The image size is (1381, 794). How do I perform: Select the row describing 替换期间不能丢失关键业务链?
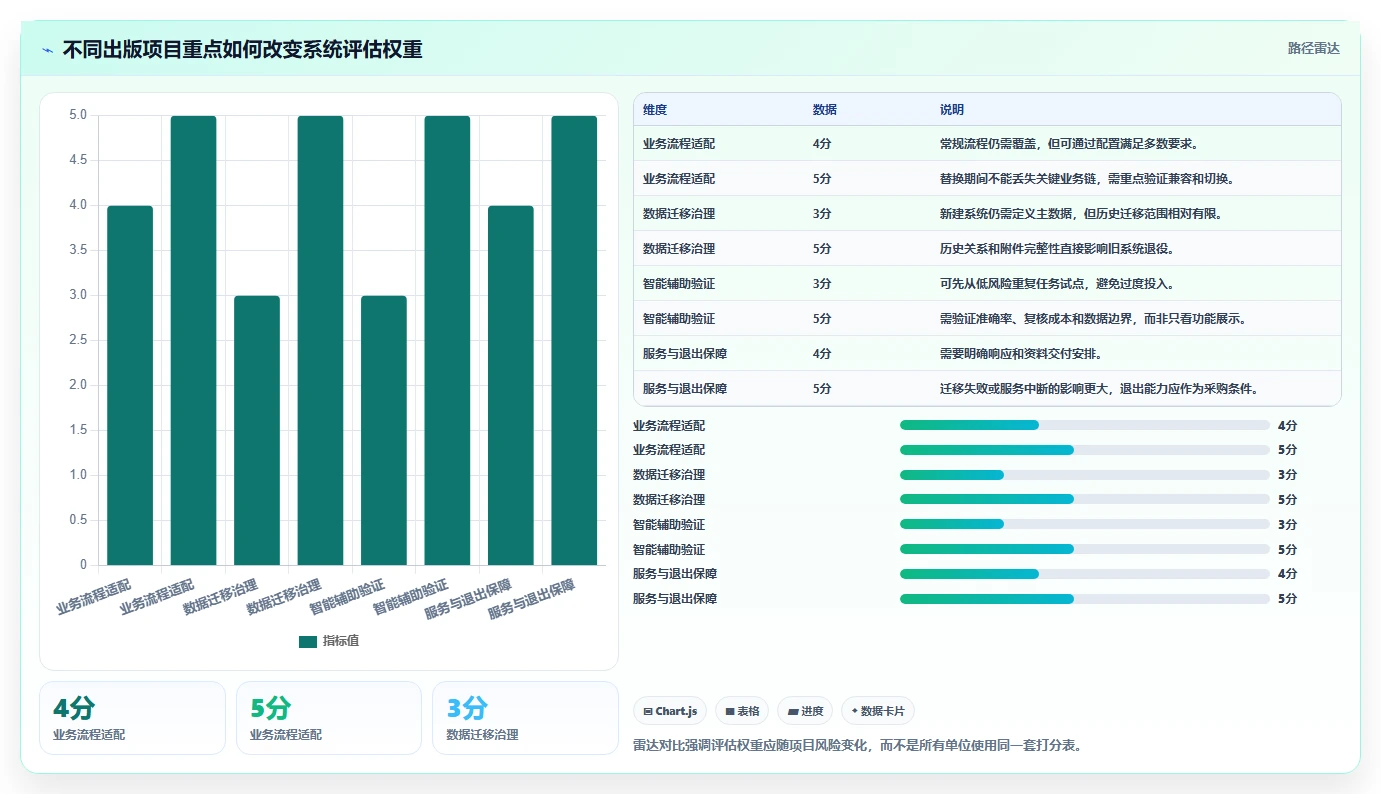pos(987,179)
